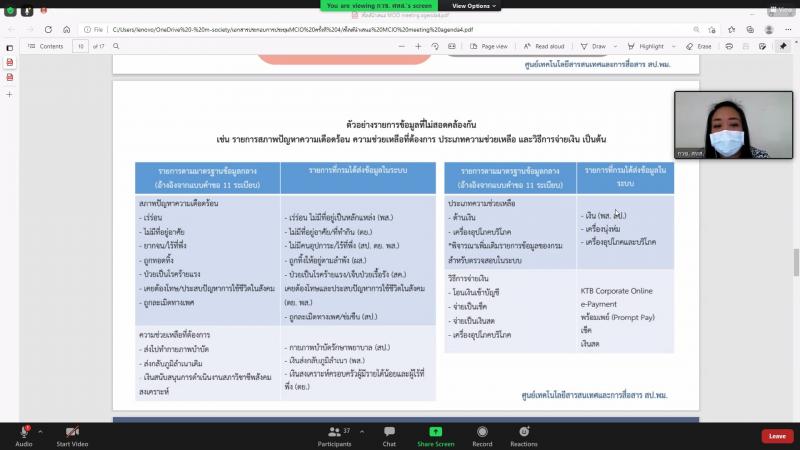Click the 'You are viewing' screen share banner

(379, 6)
